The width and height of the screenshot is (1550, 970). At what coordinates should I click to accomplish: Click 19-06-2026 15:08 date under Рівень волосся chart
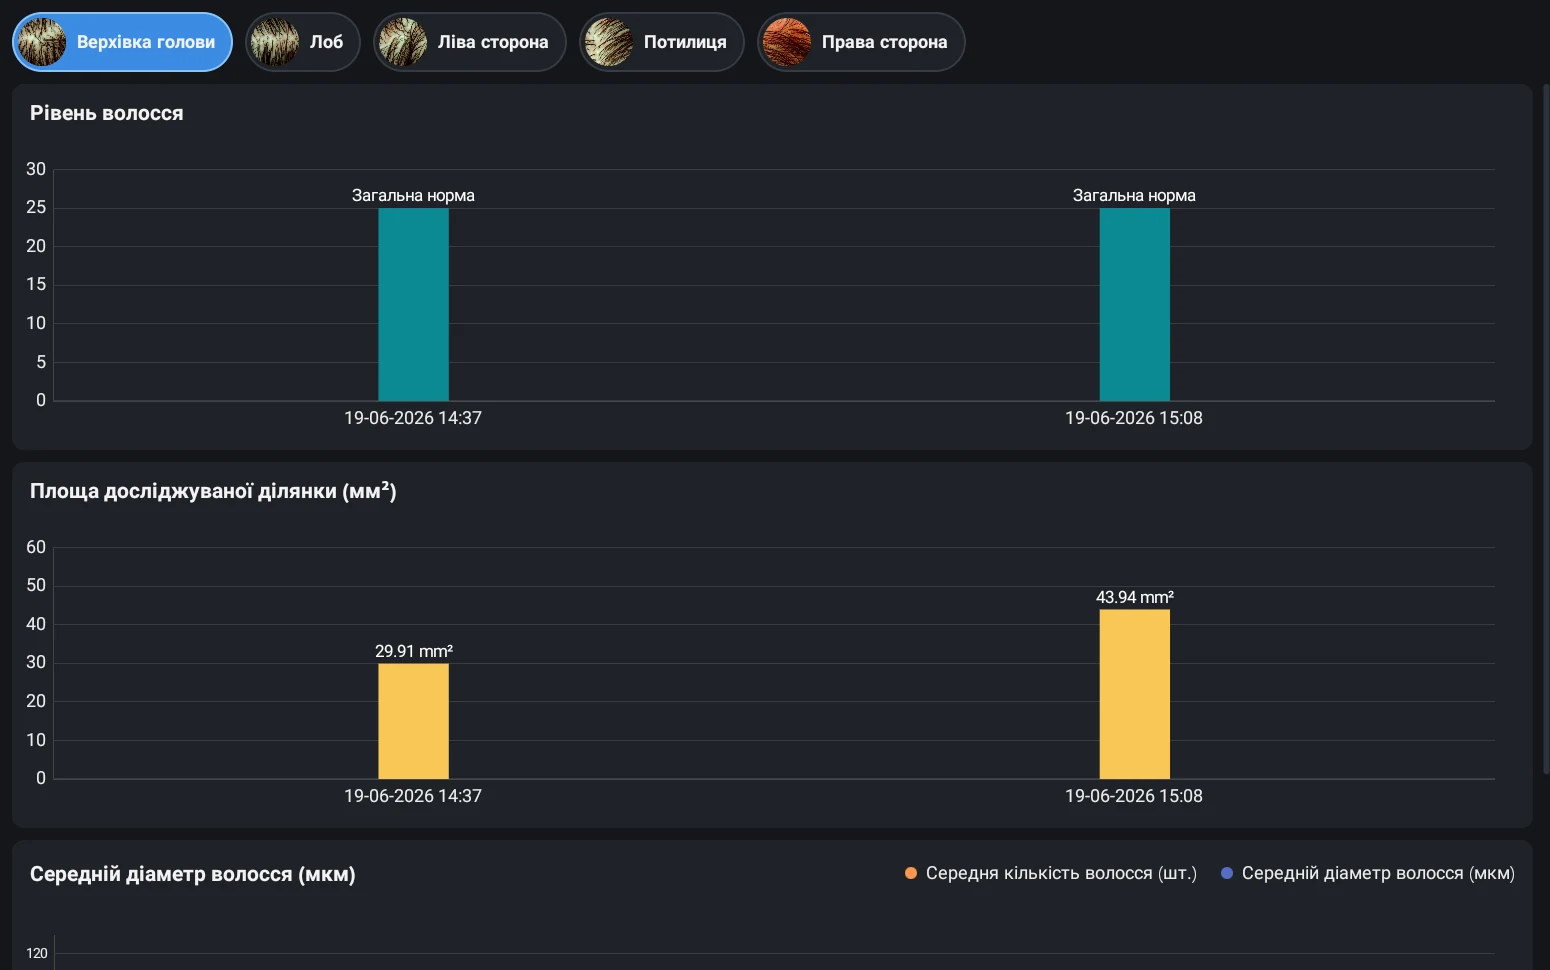click(x=1134, y=418)
